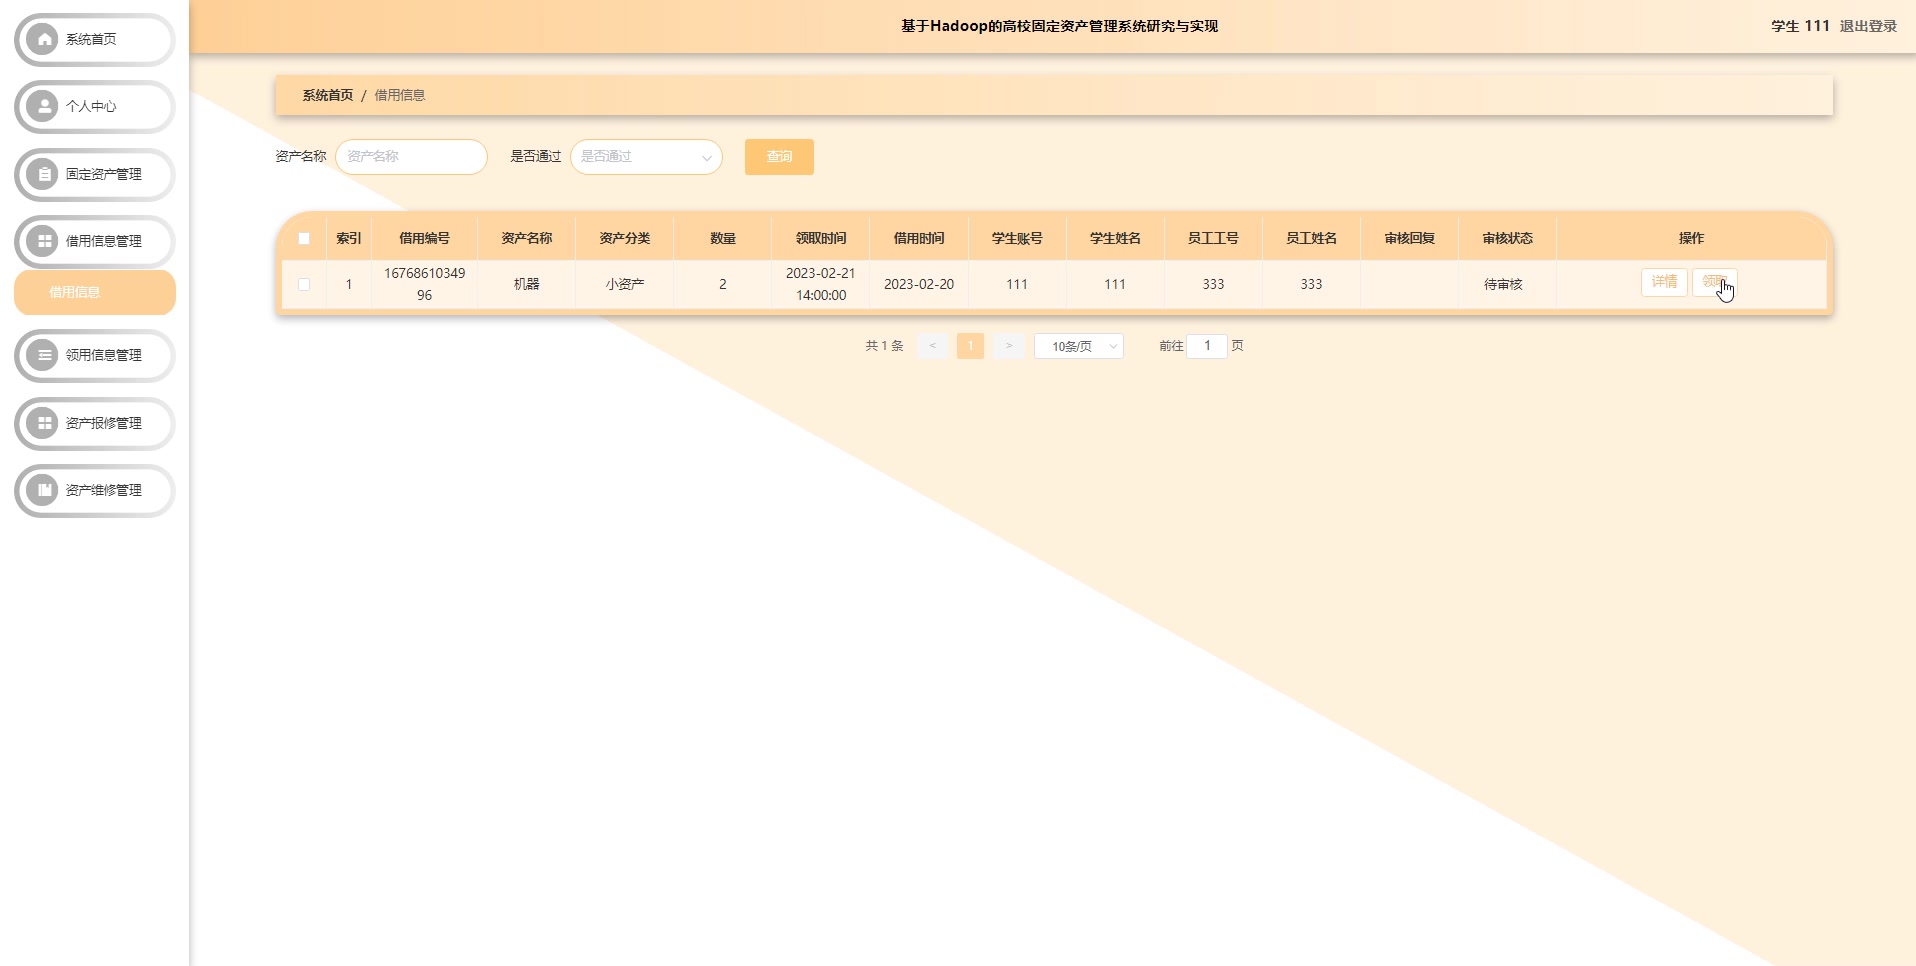The image size is (1916, 966).
Task: Open the 10条/页 page size dropdown
Action: (x=1079, y=346)
